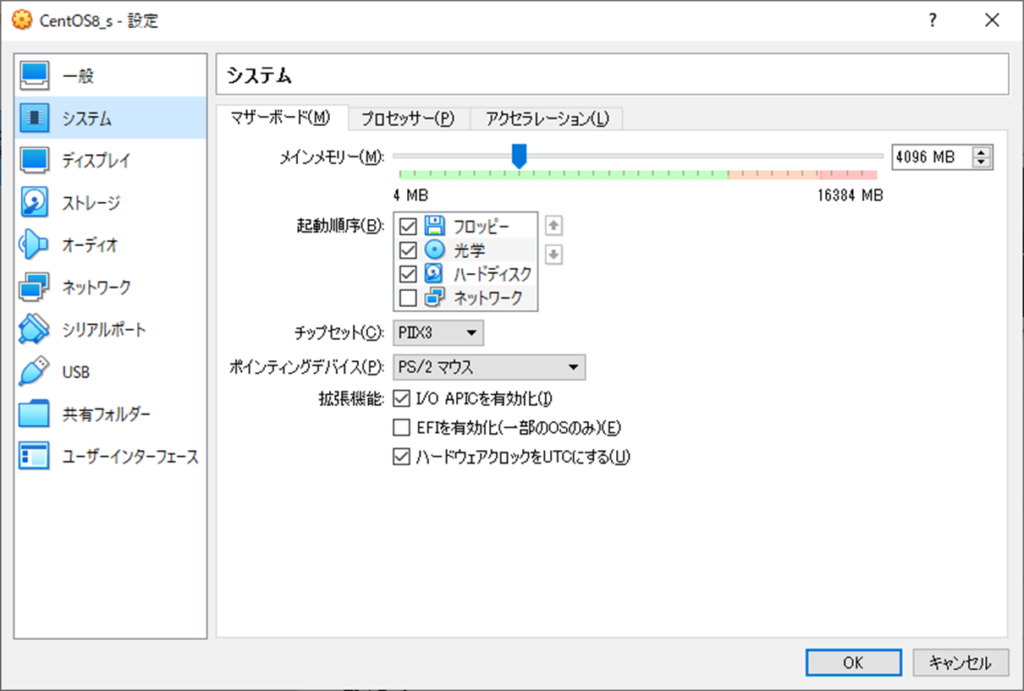Viewport: 1024px width, 691px height.
Task: Open the チップセット PIIX3 dropdown
Action: [x=438, y=332]
